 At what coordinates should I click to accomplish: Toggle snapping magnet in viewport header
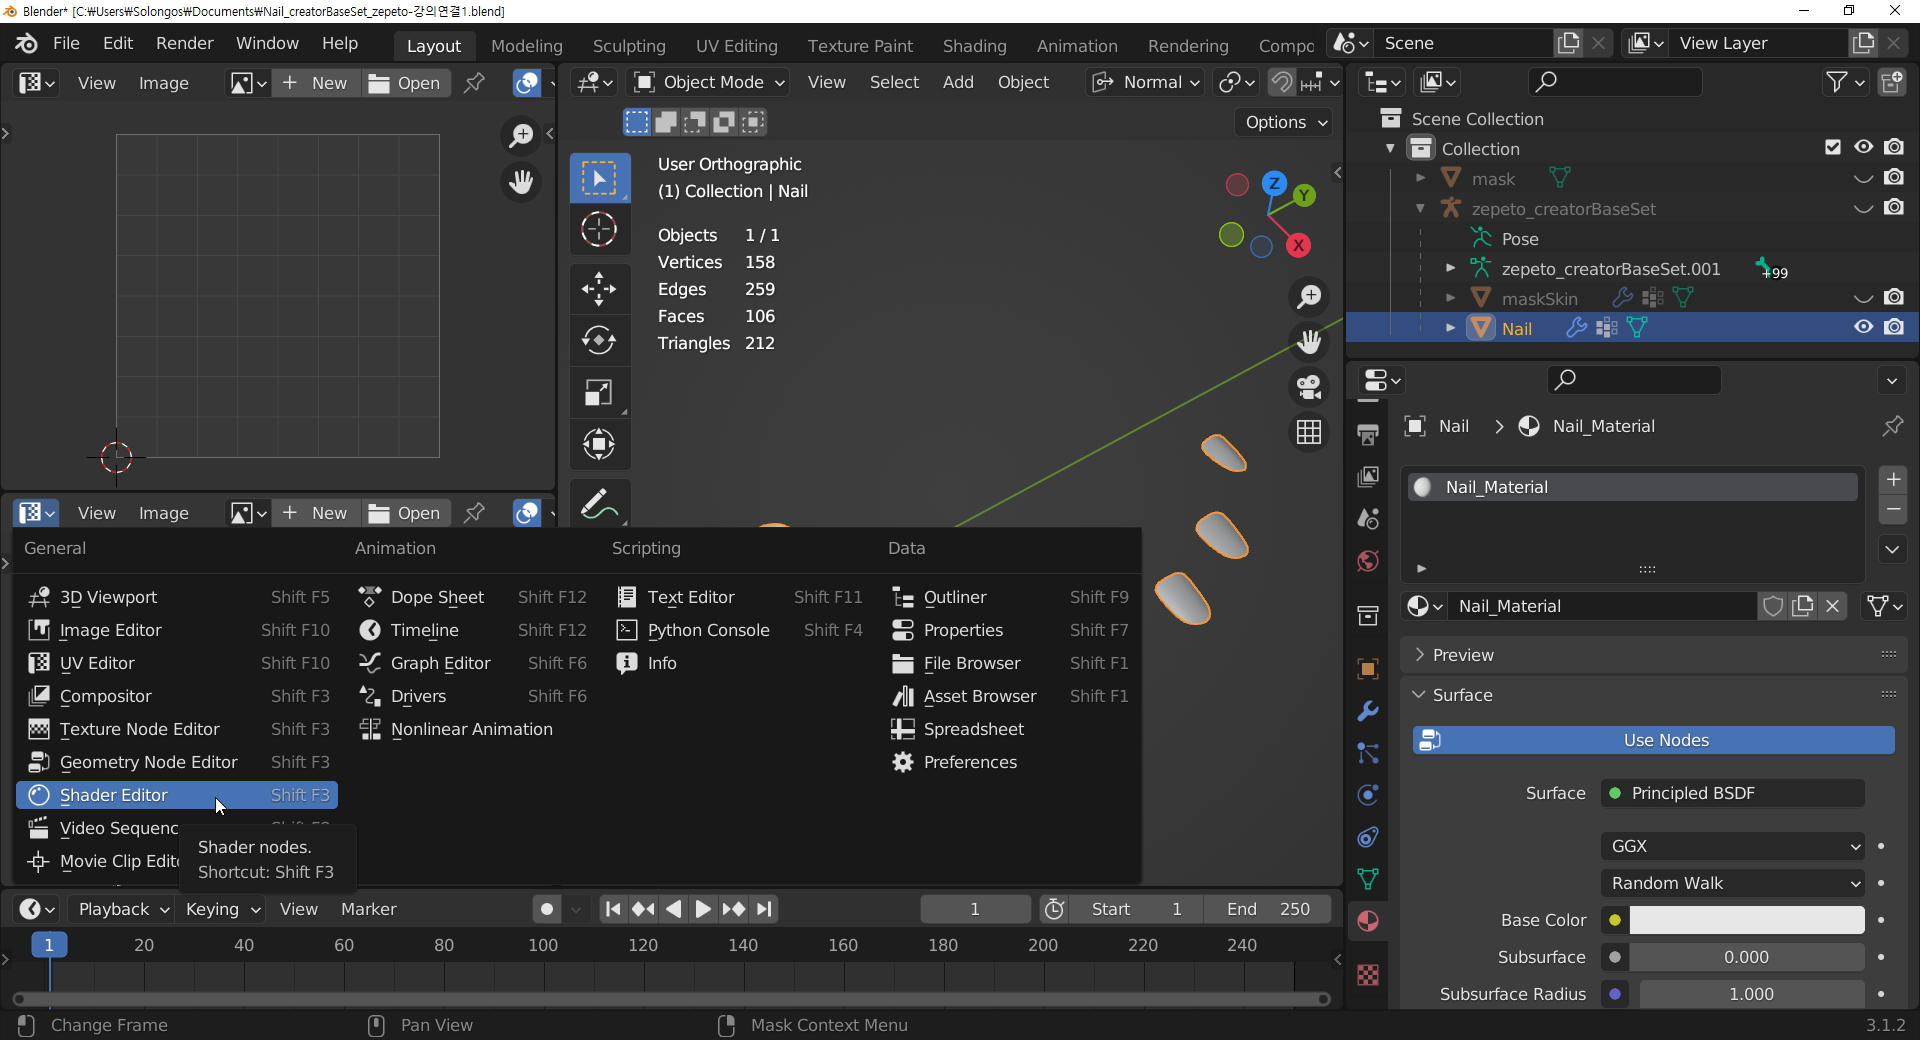[x=1281, y=82]
